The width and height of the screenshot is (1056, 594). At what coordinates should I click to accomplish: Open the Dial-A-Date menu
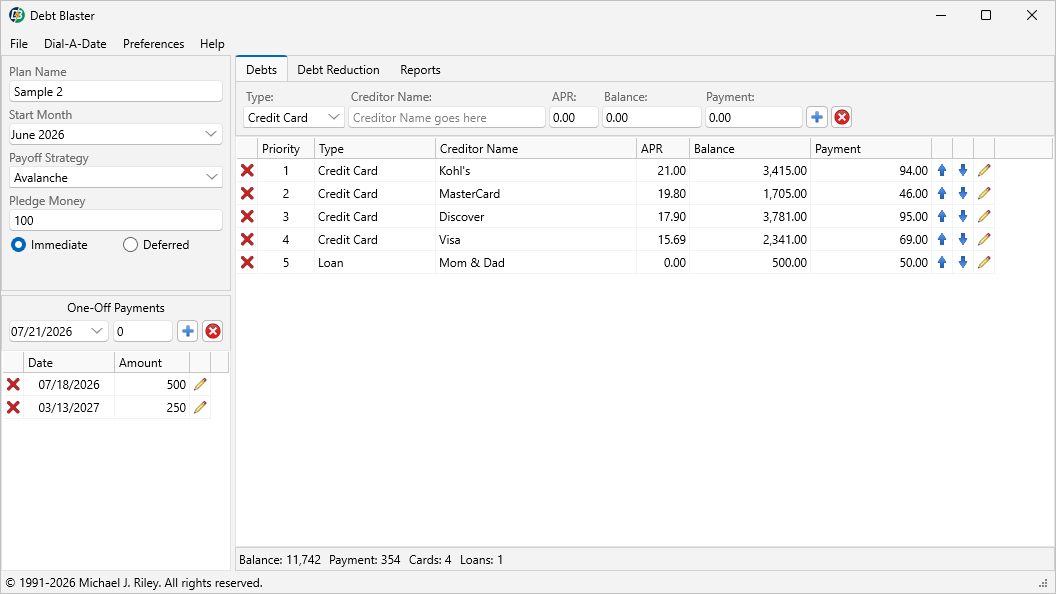tap(75, 44)
